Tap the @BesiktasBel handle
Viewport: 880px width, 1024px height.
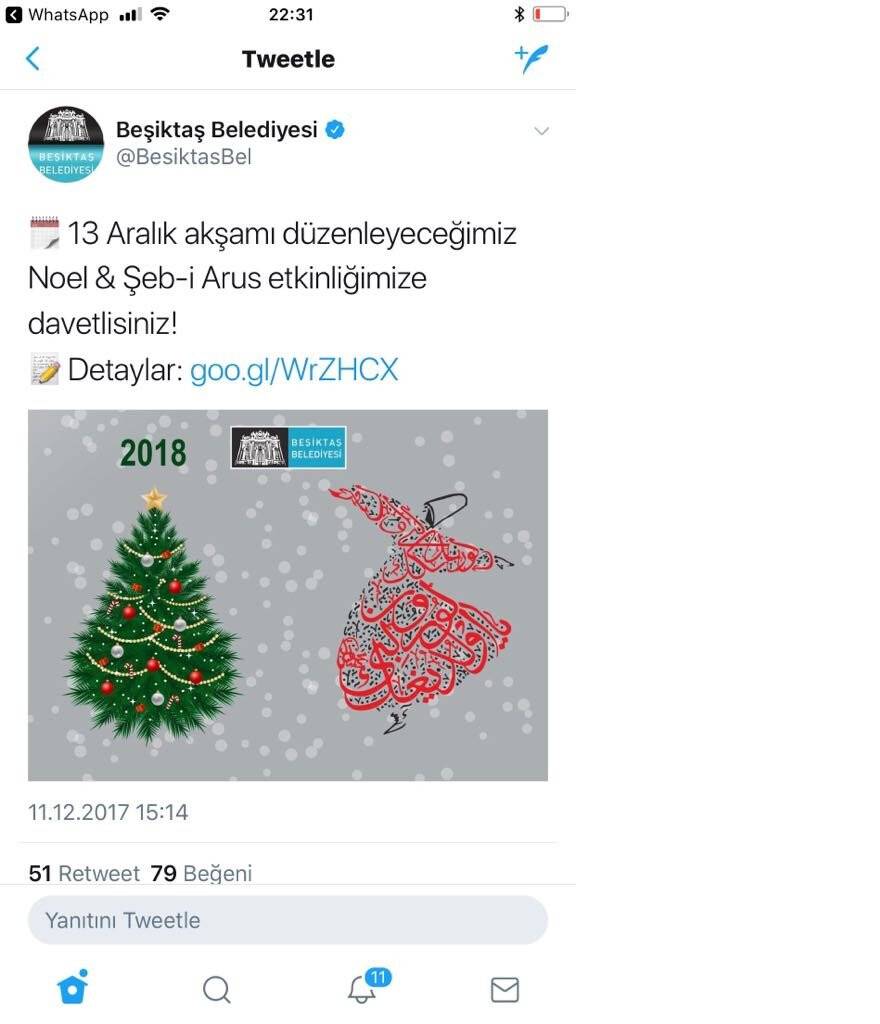coord(183,157)
